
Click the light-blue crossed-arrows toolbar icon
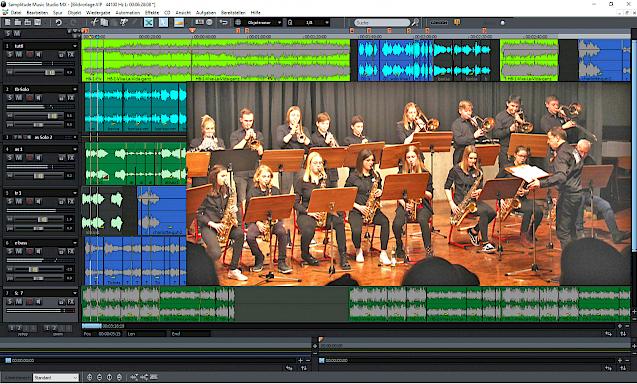(149, 22)
